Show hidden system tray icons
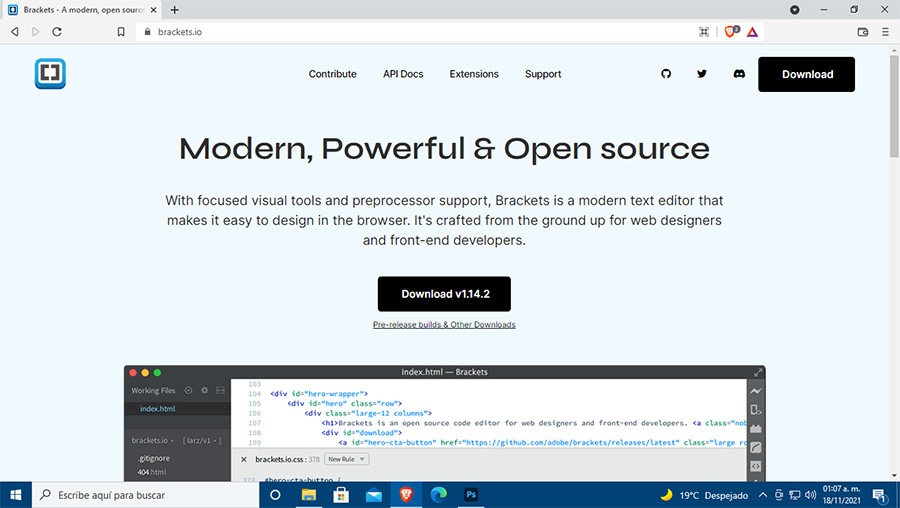 pos(763,495)
